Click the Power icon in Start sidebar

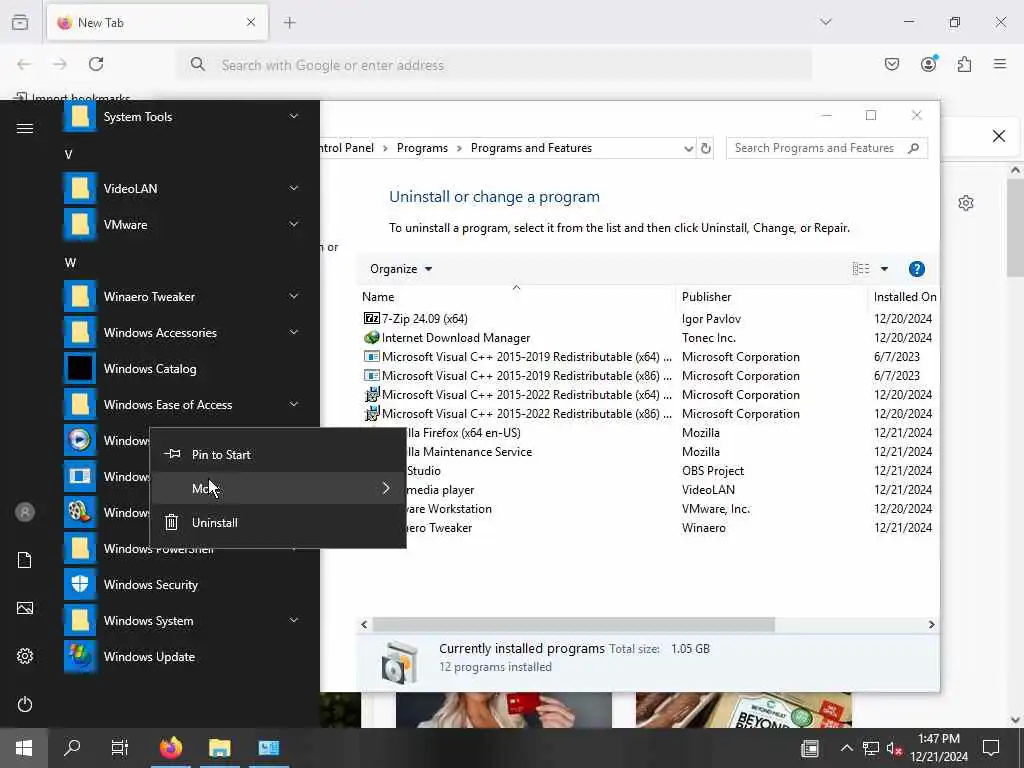25,704
